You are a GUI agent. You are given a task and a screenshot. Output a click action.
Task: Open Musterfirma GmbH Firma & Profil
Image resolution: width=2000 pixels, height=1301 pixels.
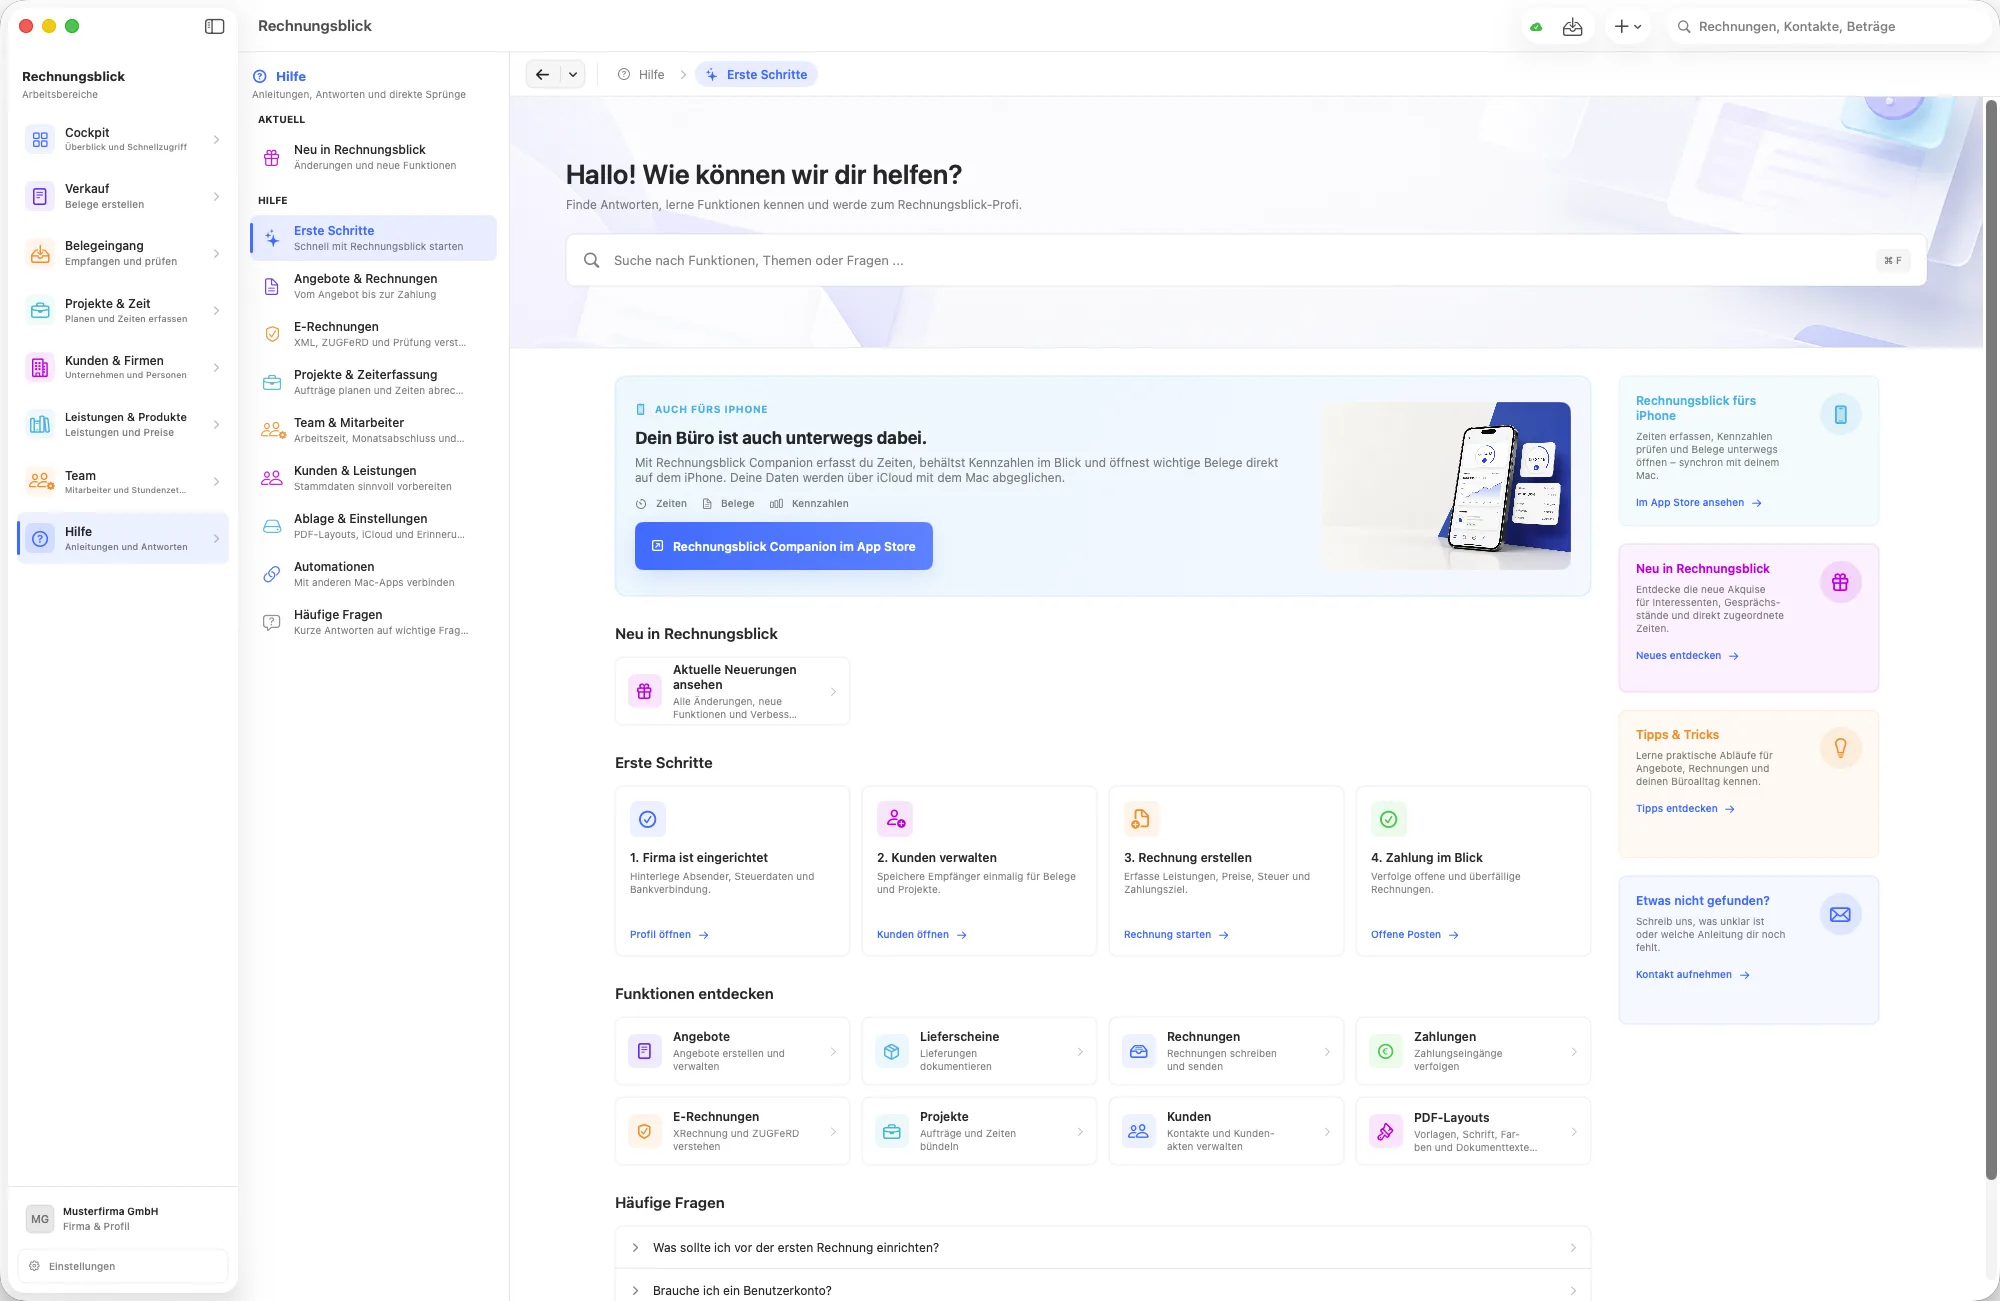pos(122,1218)
